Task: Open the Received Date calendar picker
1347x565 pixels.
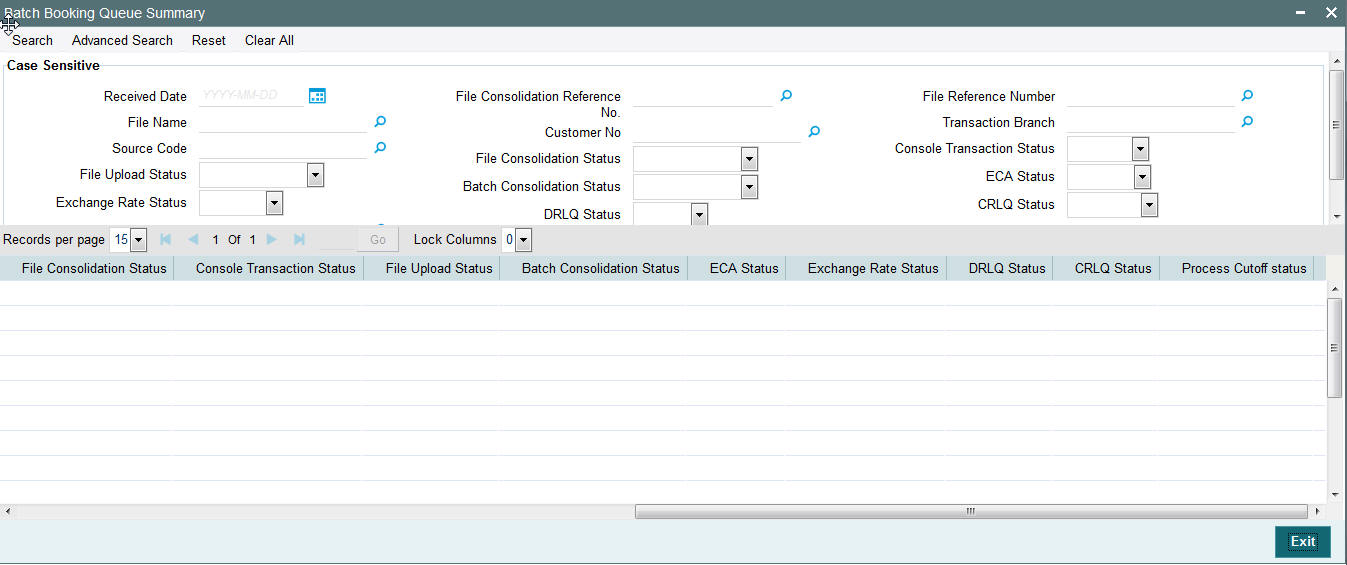Action: [317, 96]
